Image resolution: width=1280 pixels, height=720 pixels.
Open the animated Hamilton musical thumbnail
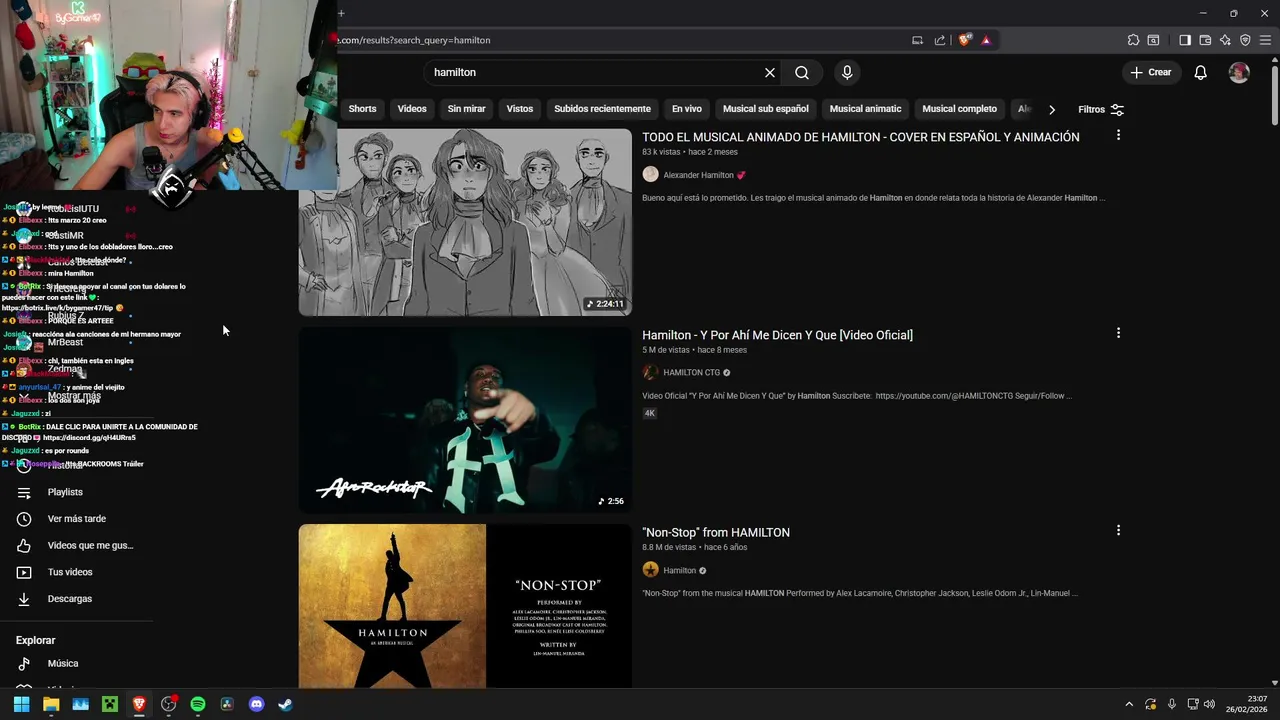[465, 222]
